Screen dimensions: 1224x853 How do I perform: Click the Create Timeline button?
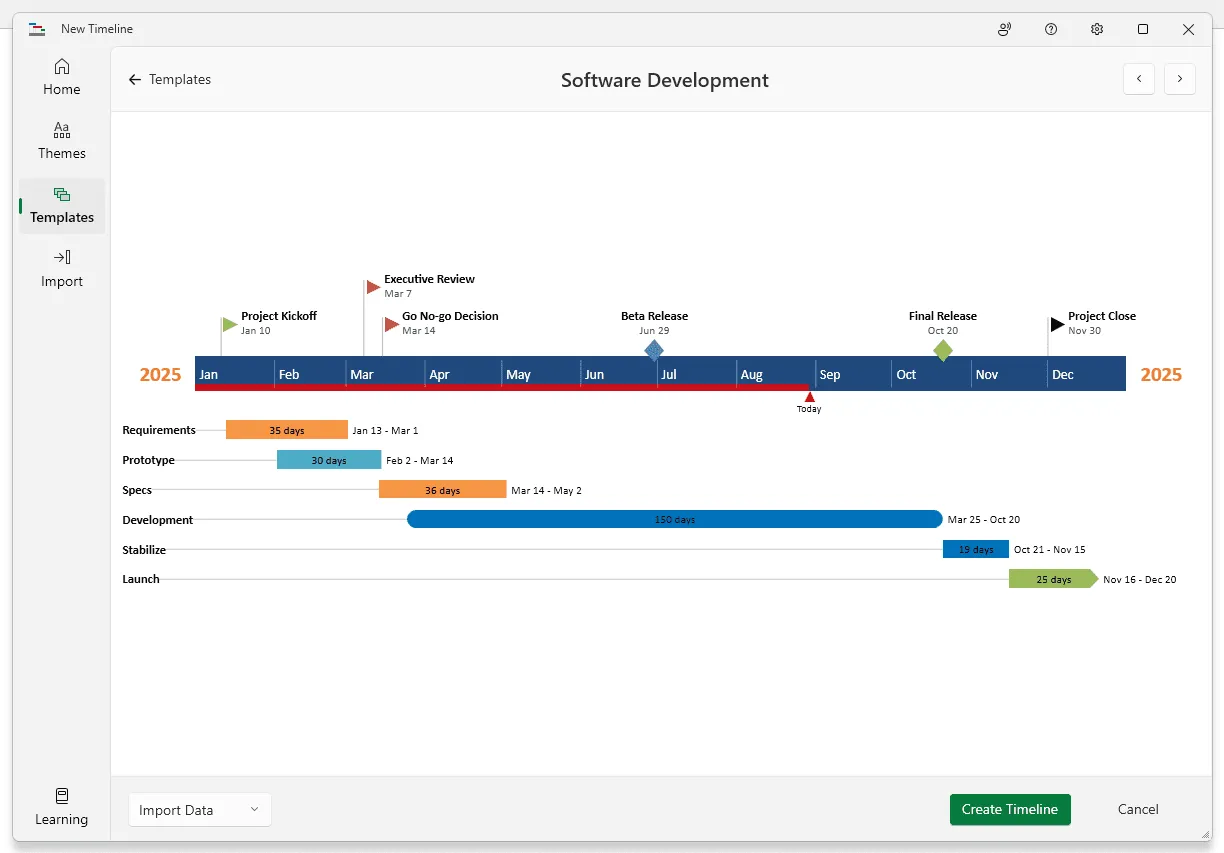point(1010,810)
